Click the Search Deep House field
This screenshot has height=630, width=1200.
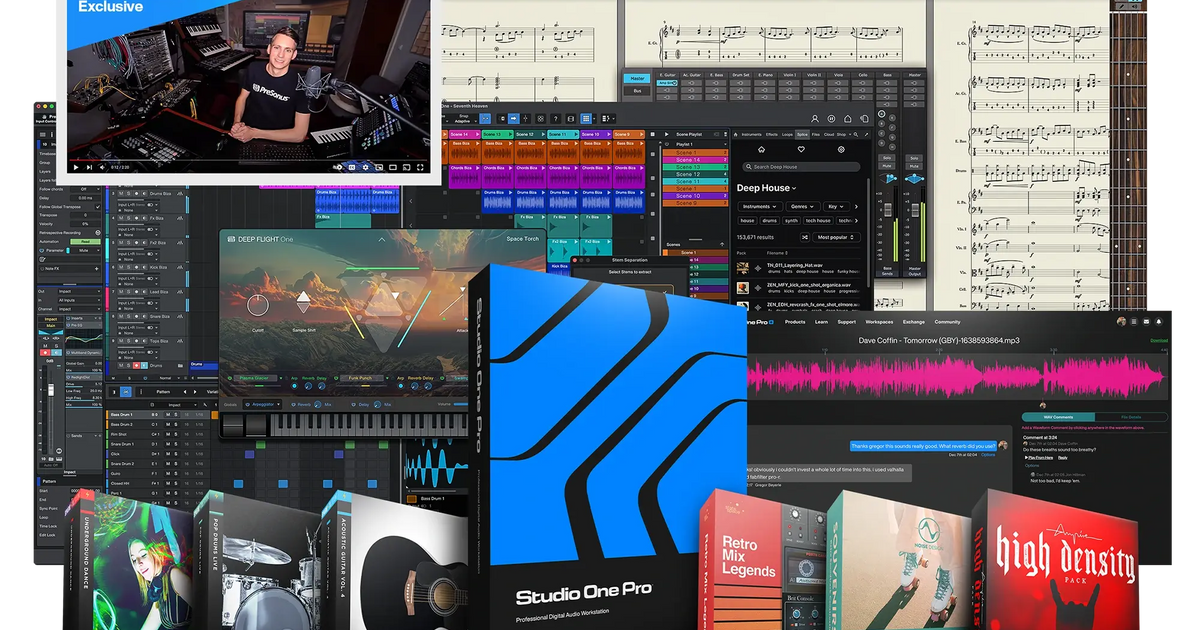[800, 167]
